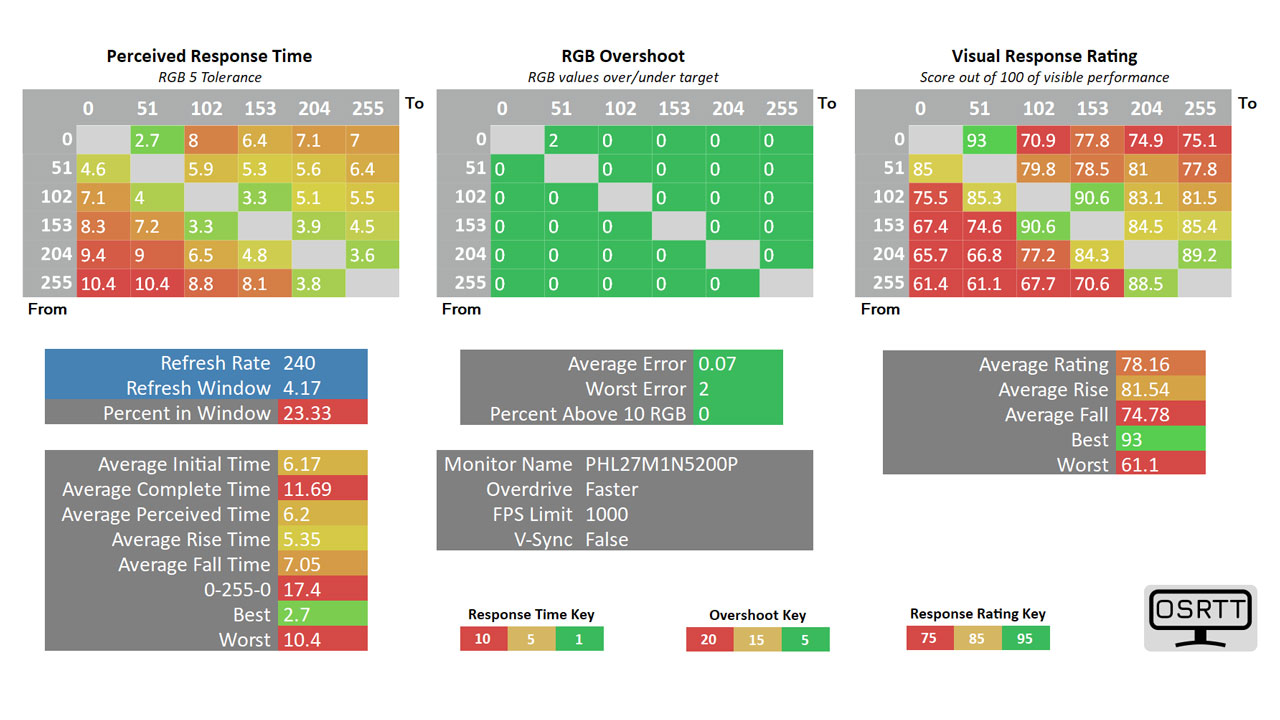Click the OSRTT monitor logo icon
The image size is (1280, 720).
pos(1200,618)
